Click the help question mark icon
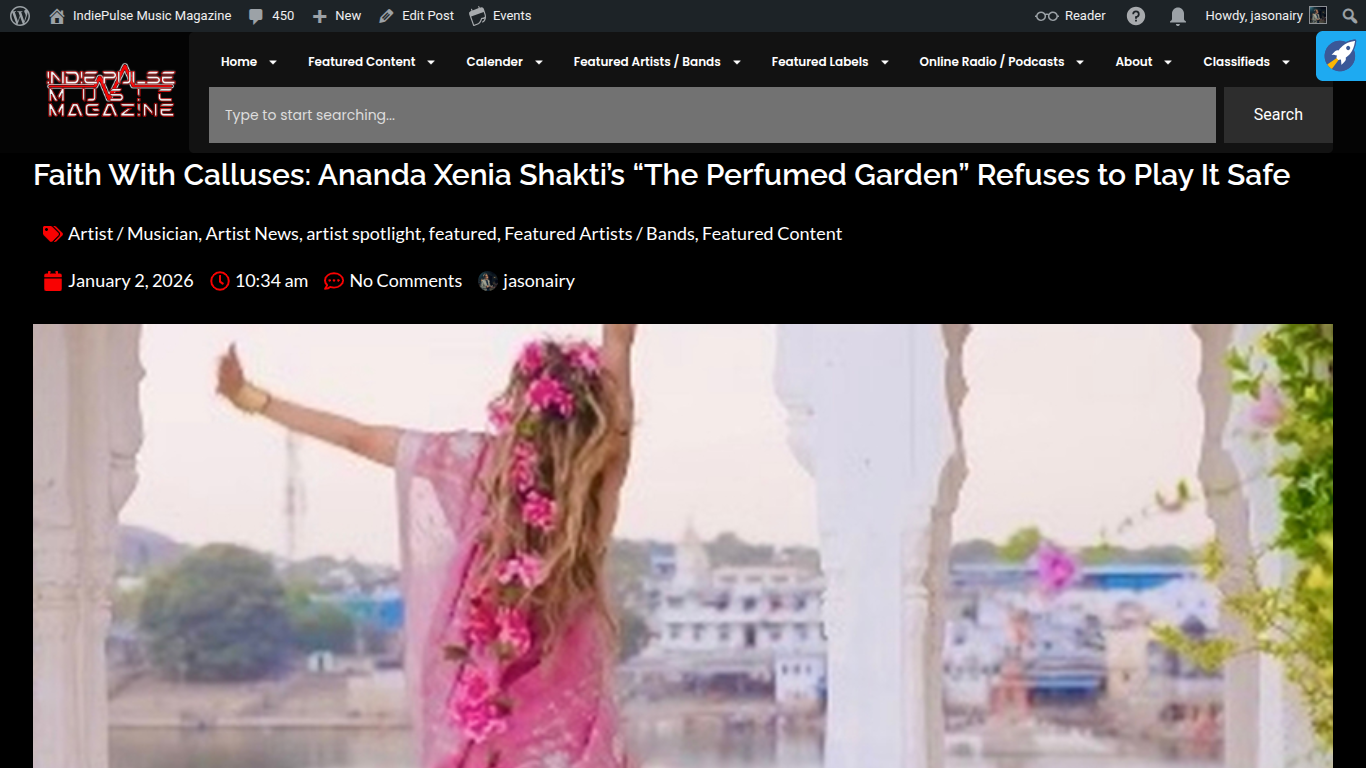This screenshot has height=768, width=1366. 1136,16
